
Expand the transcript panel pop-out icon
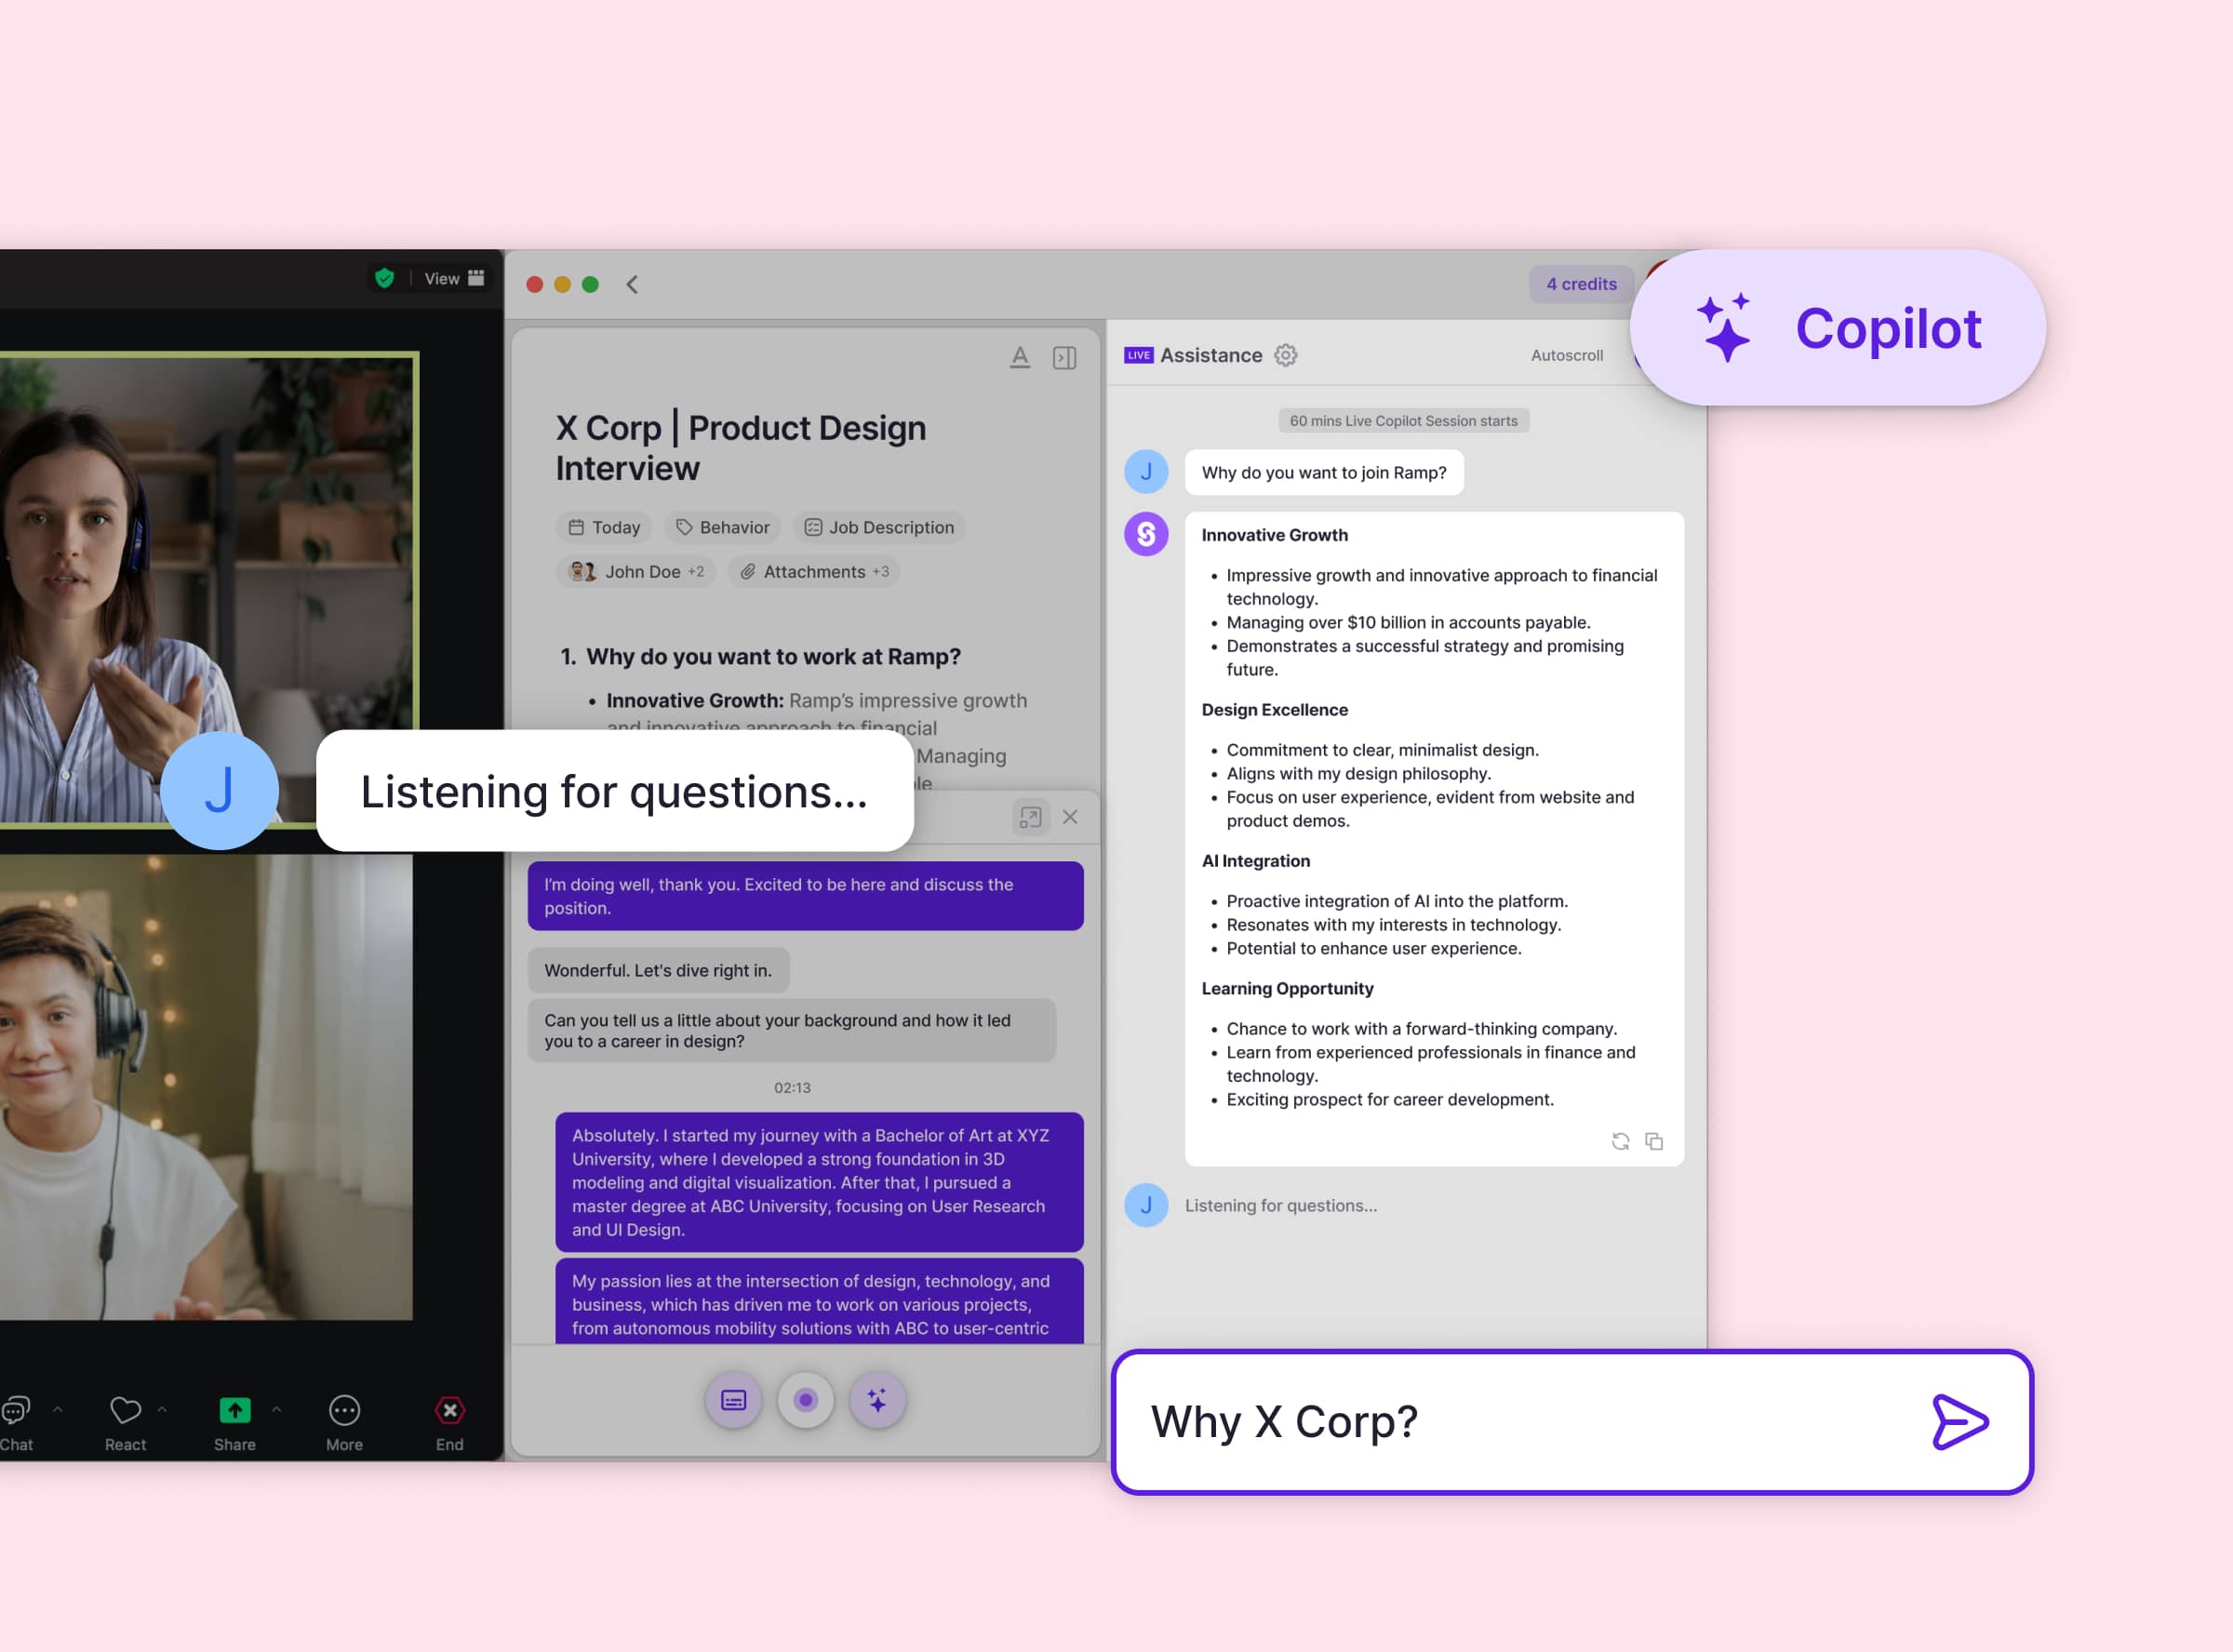[x=1030, y=817]
